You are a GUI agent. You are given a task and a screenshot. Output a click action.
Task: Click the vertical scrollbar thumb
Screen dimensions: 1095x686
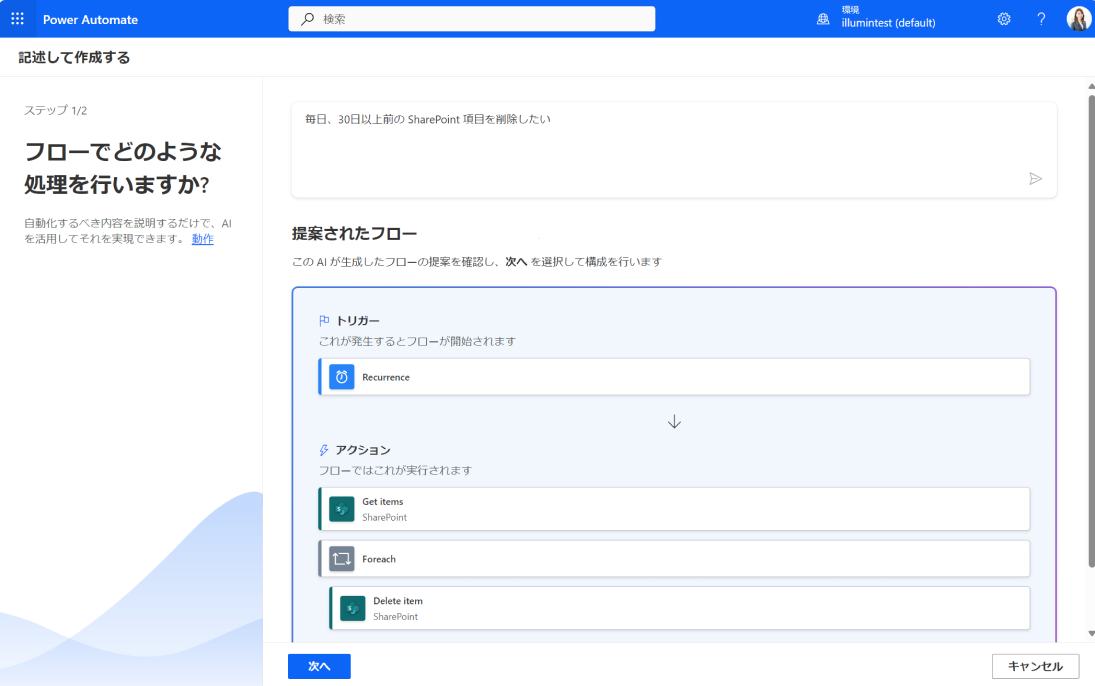[x=1091, y=331]
